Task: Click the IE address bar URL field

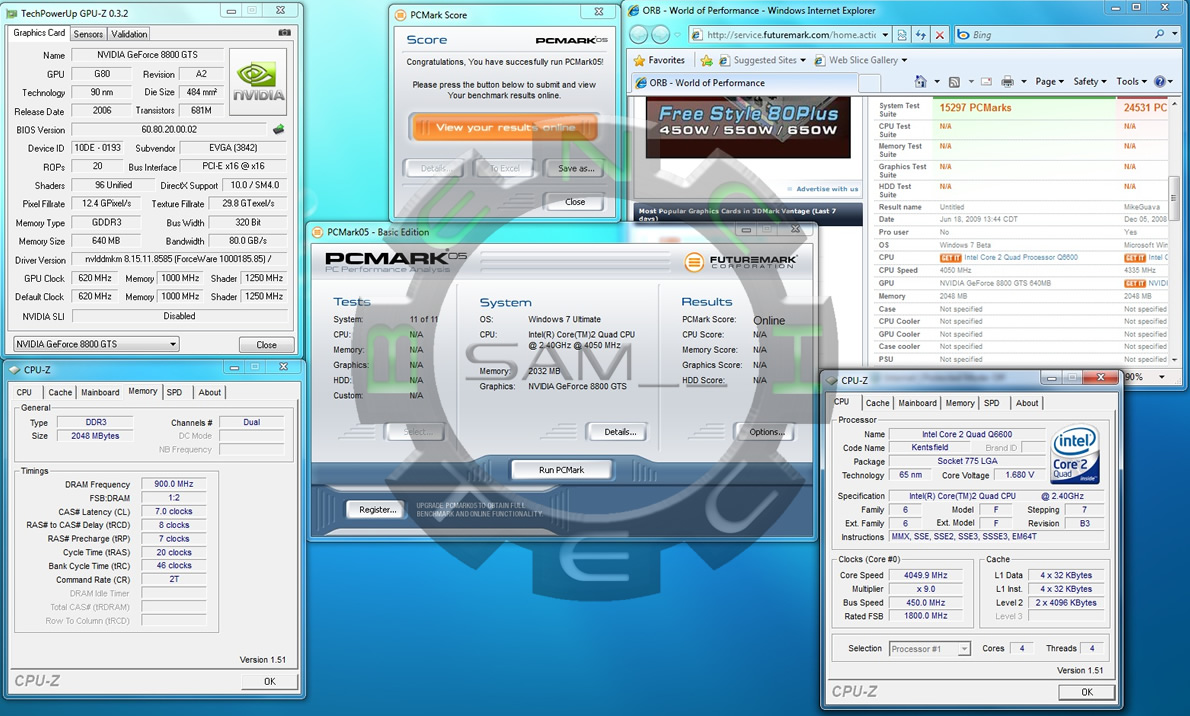Action: pos(790,35)
